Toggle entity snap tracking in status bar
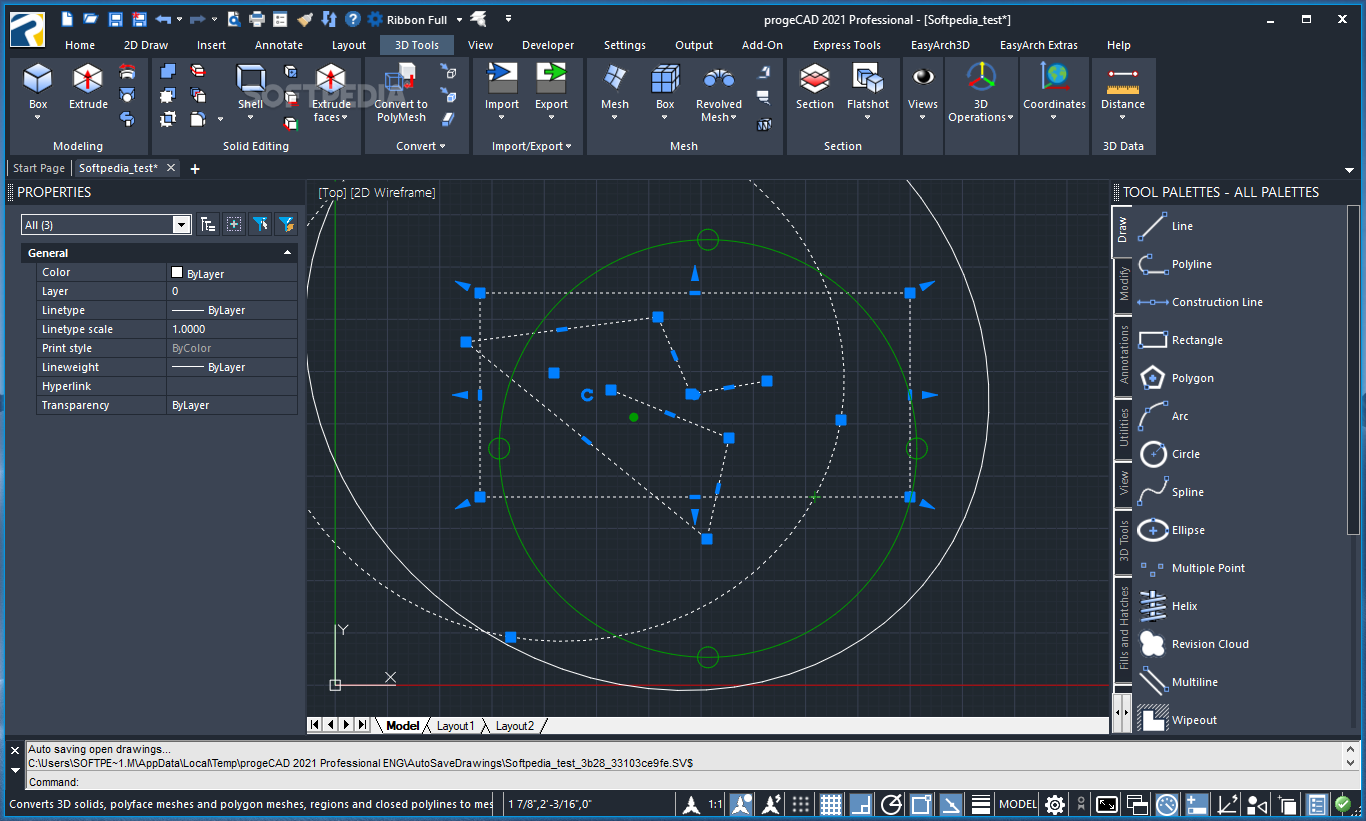1366x821 pixels. pos(951,804)
